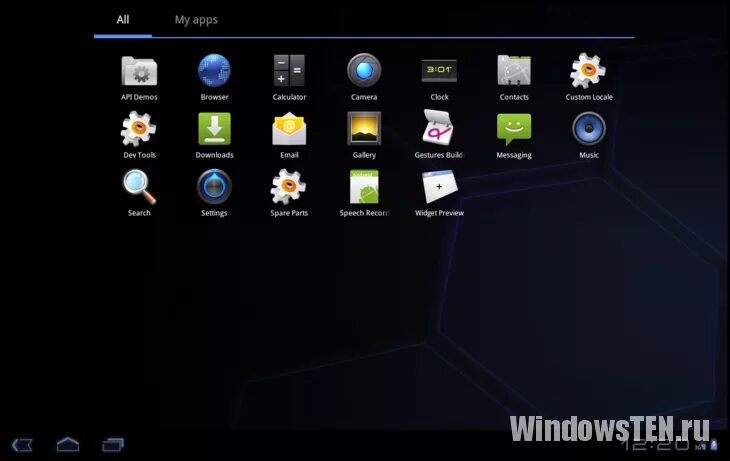This screenshot has width=730, height=461.
Task: Switch to the My apps tab
Action: tap(196, 20)
